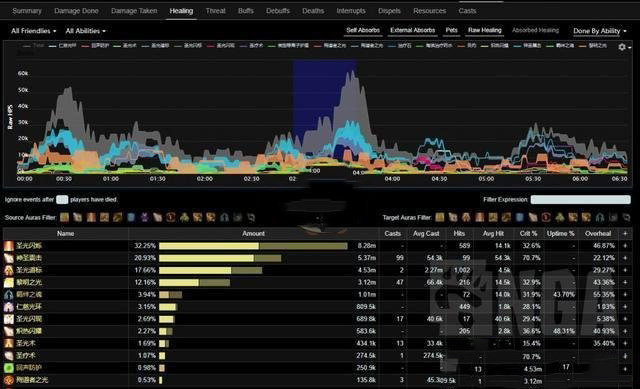
Task: Open the All Friendlies dropdown
Action: [x=33, y=31]
